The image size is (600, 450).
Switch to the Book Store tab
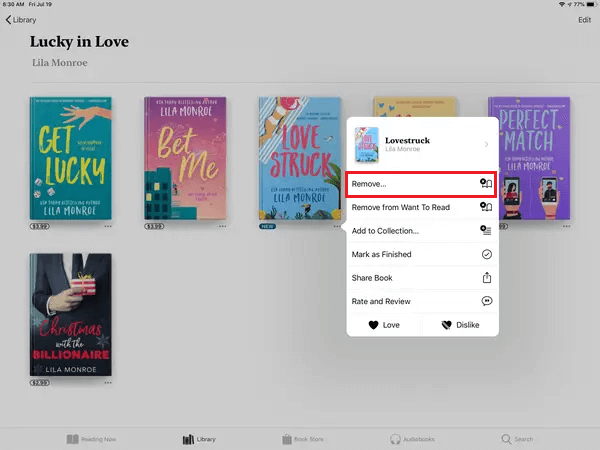[301, 439]
